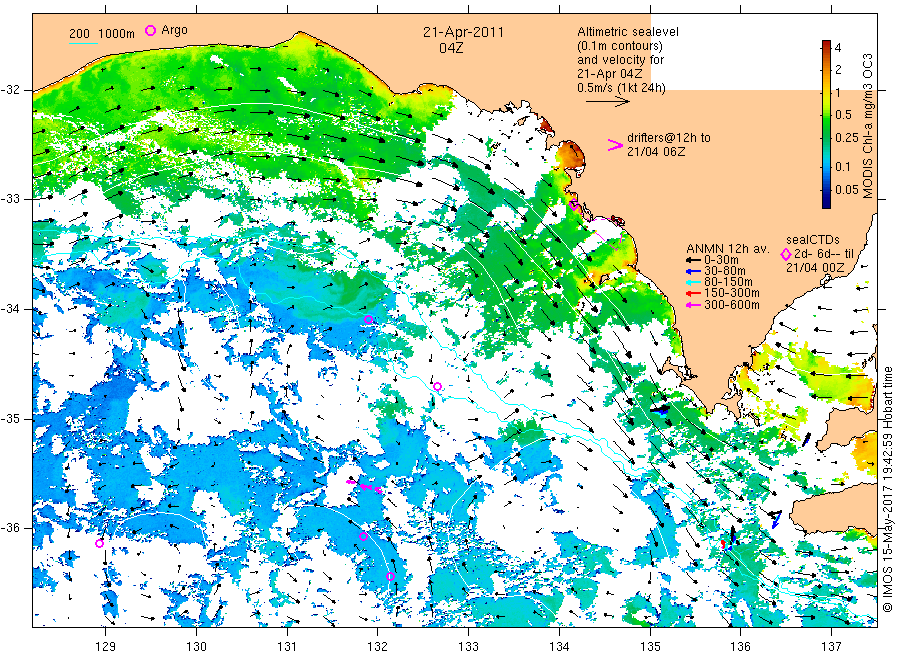Screen dimensions: 900x660
Task: Click the magenta Argo circle in the legend
Action: 150,30
